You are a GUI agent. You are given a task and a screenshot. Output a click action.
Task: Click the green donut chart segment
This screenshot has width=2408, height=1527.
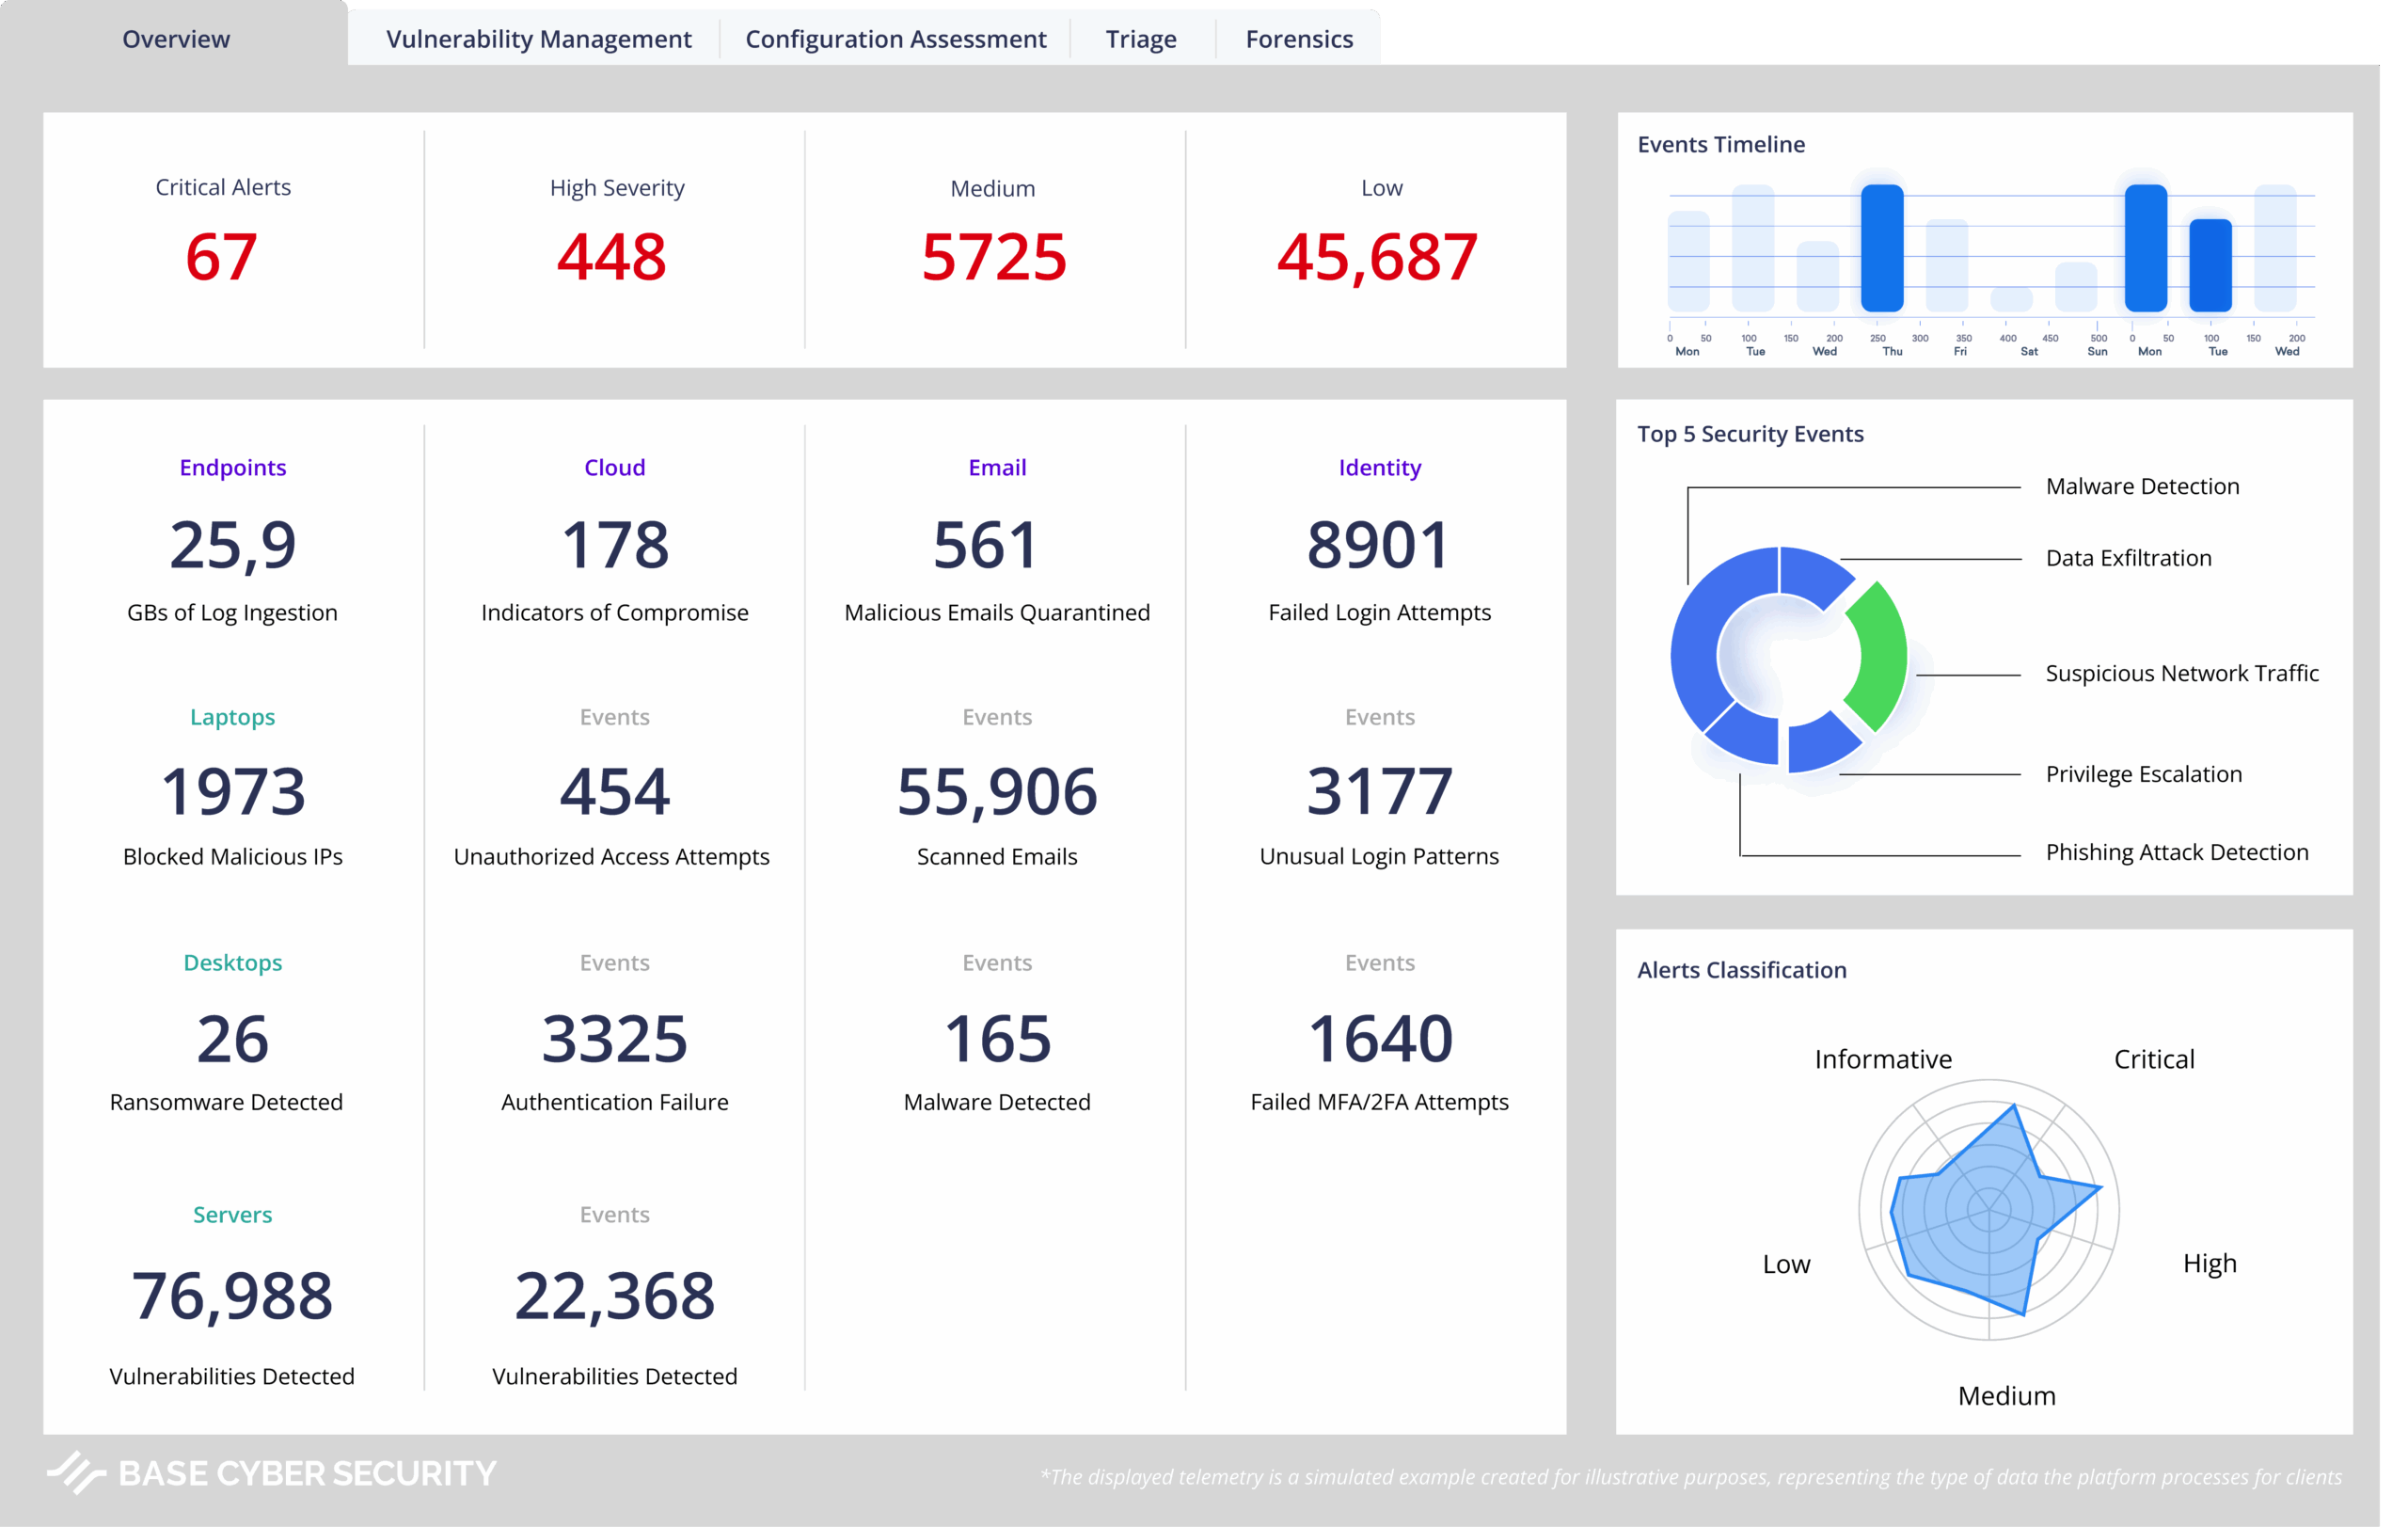(x=1880, y=655)
